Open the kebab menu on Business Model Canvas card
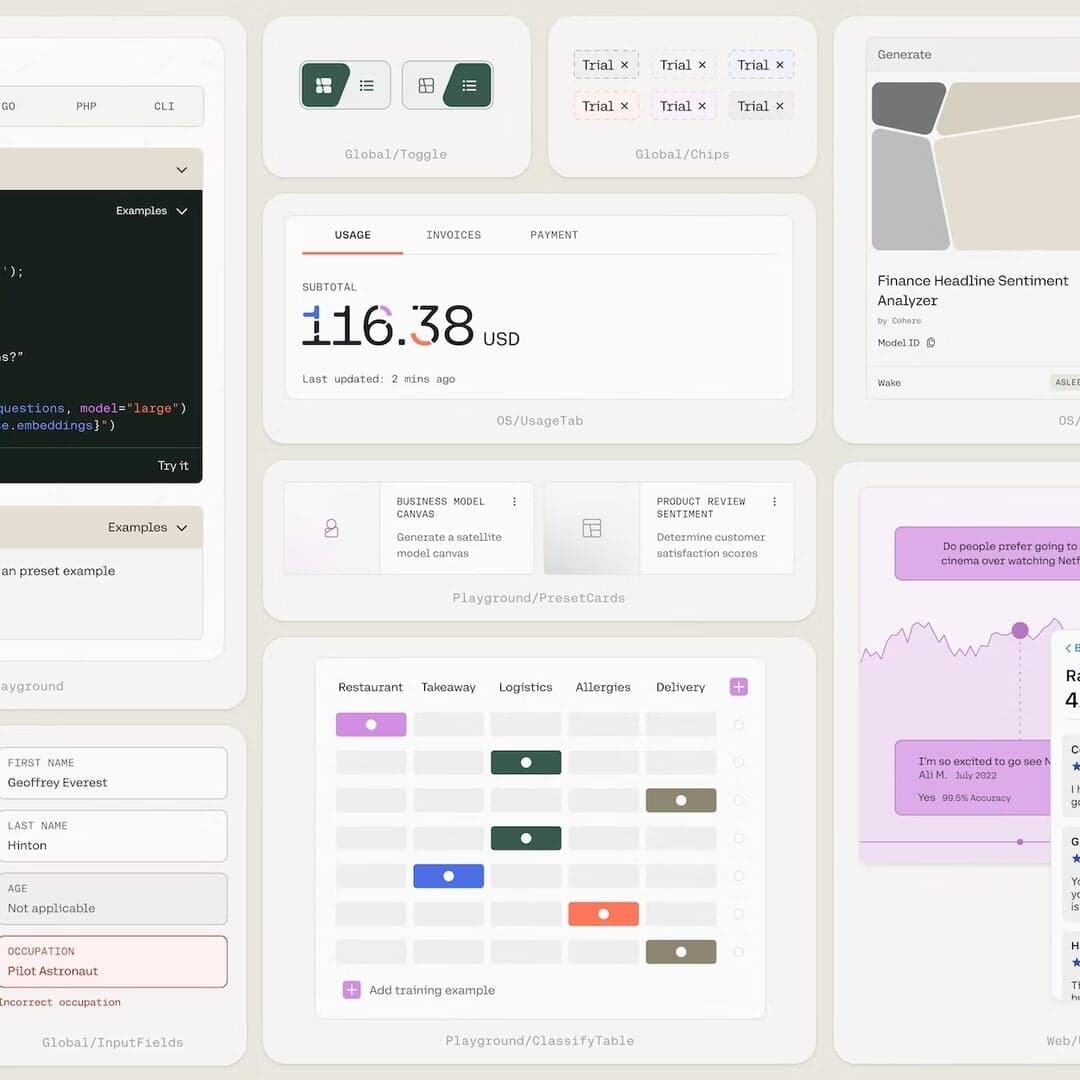Image resolution: width=1080 pixels, height=1080 pixels. [515, 501]
